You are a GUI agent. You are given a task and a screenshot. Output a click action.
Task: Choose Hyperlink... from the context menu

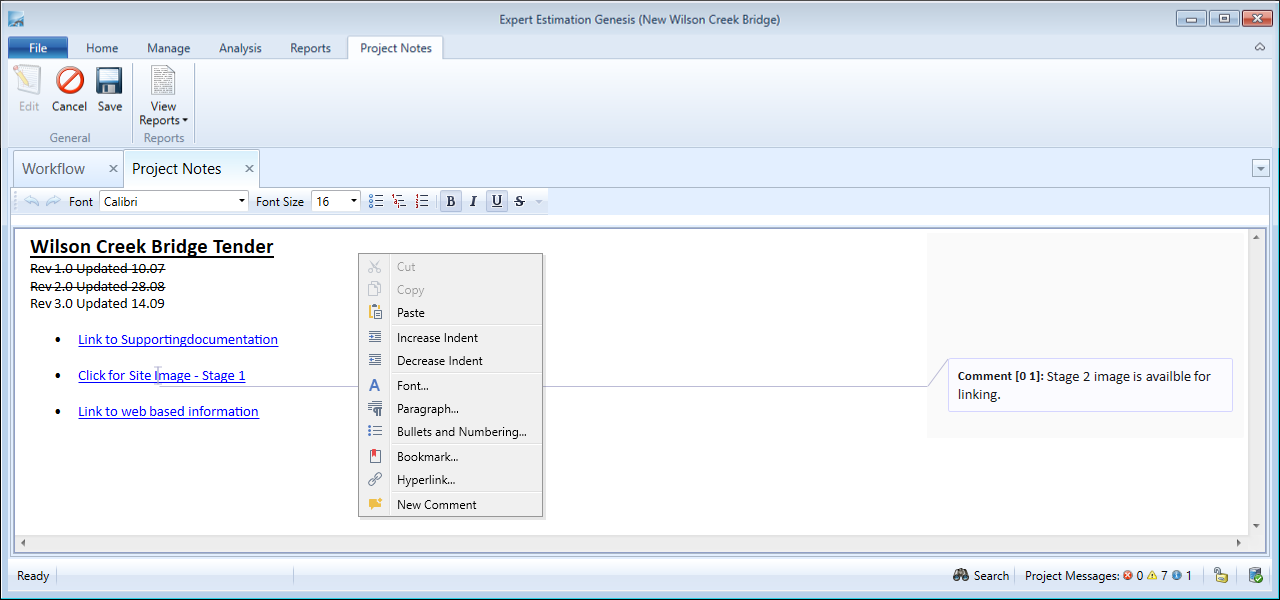pyautogui.click(x=426, y=480)
